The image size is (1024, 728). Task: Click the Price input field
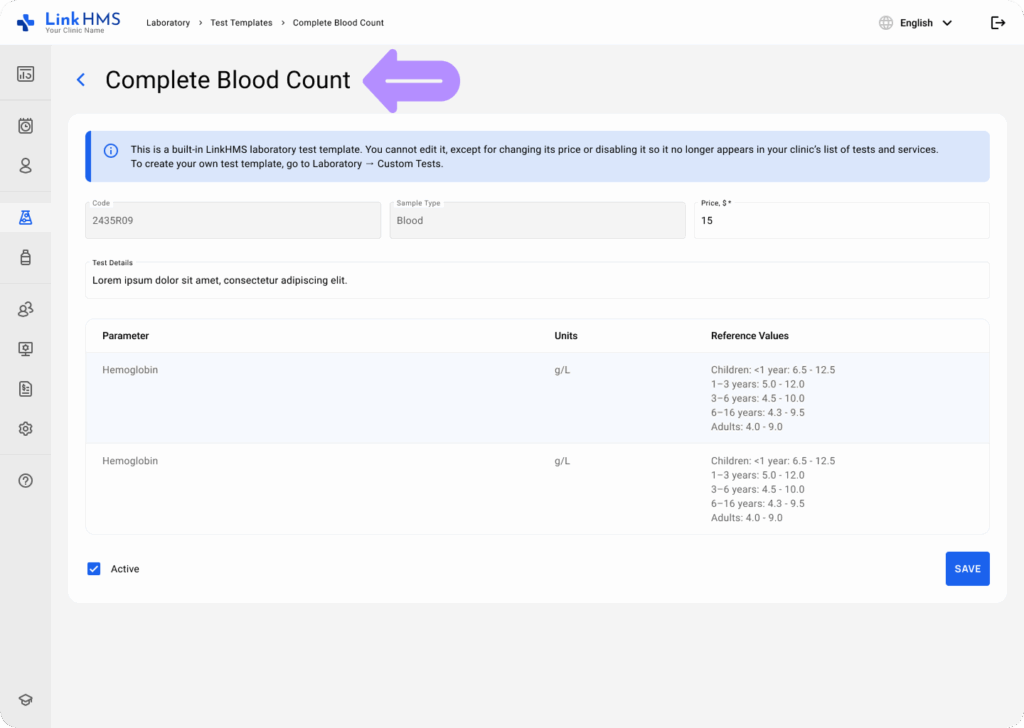click(x=841, y=221)
